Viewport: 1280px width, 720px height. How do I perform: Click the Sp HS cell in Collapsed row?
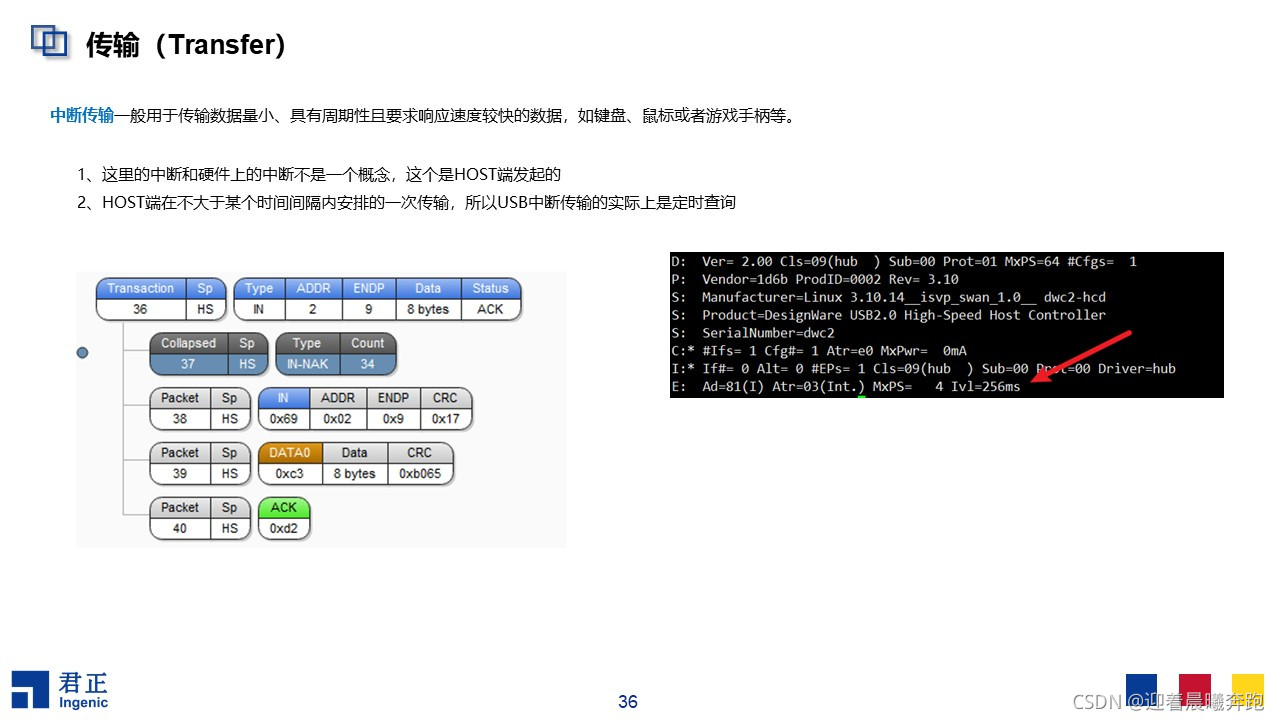(x=247, y=354)
